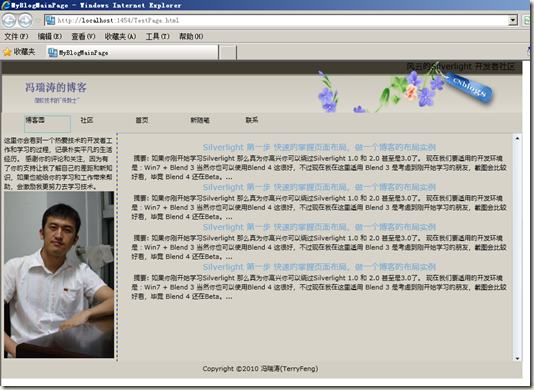
Task: Open the fourth Silverlight 第一步 article link
Action: pos(319,267)
